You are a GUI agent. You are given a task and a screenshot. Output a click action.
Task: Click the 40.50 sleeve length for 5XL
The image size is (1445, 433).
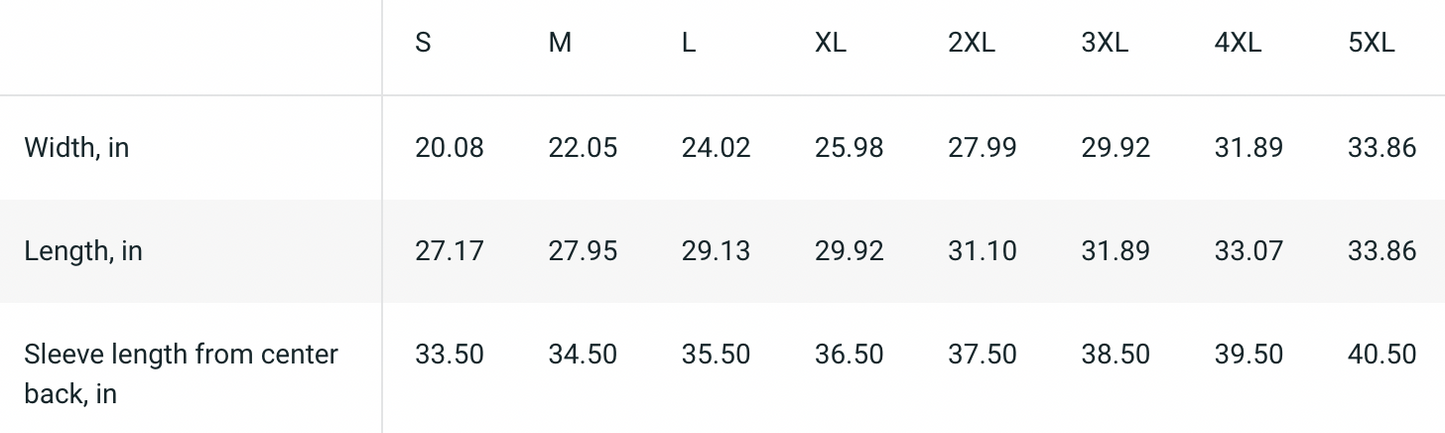click(x=1382, y=355)
